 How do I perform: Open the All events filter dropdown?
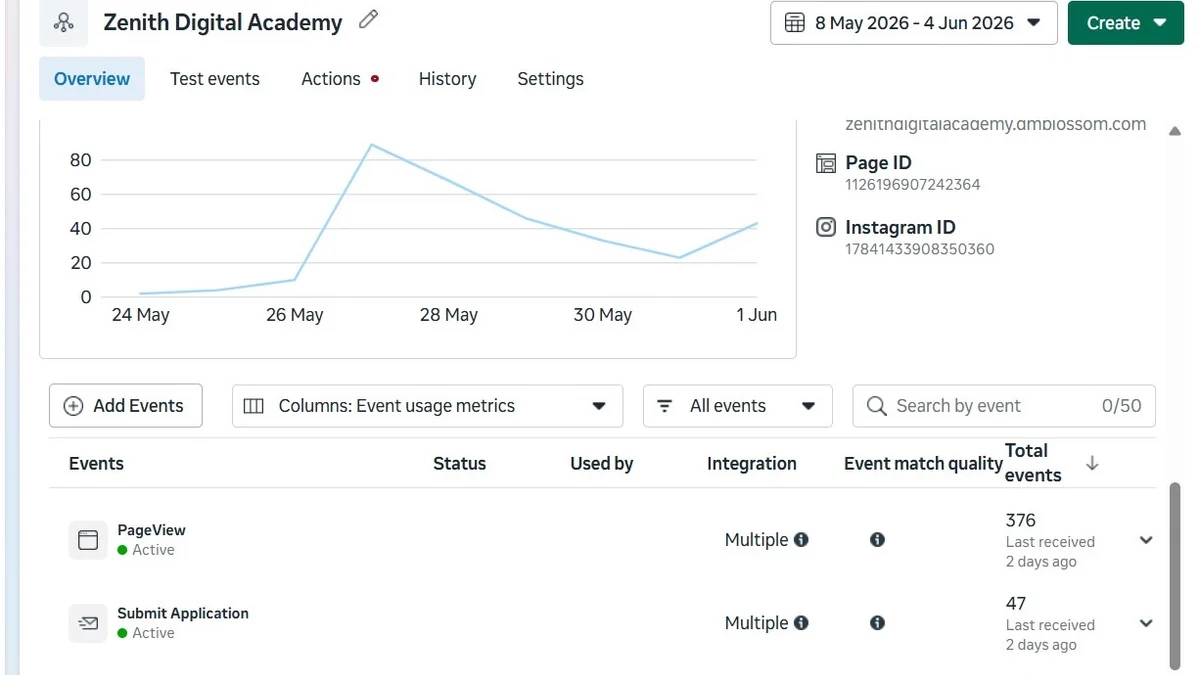(738, 406)
